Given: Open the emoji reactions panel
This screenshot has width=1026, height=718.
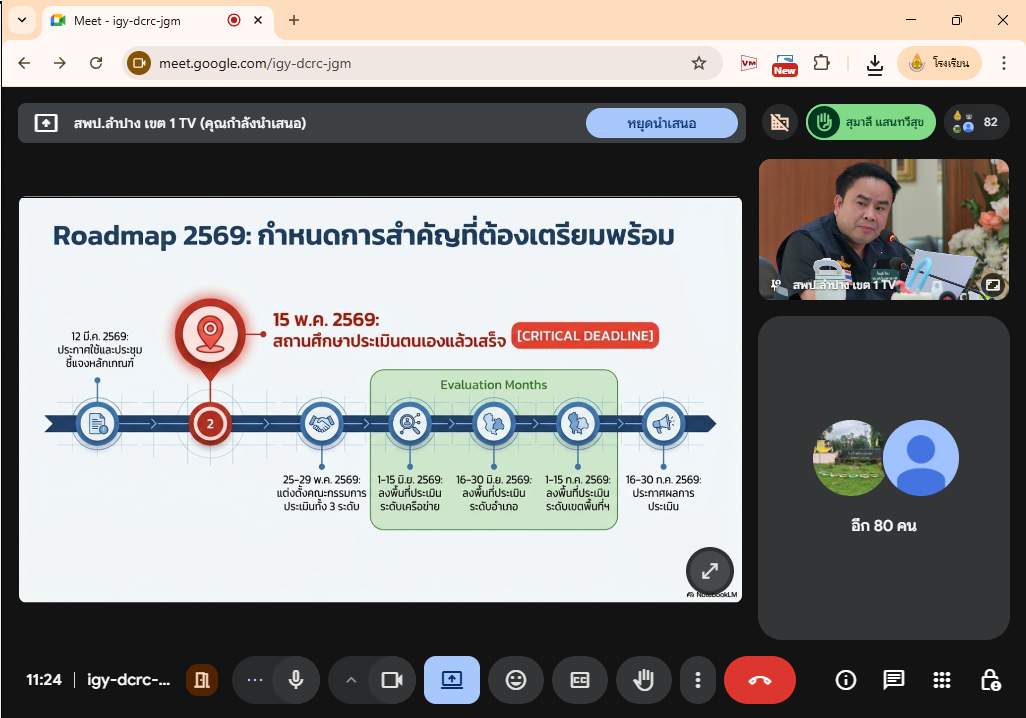Looking at the screenshot, I should click(x=516, y=680).
